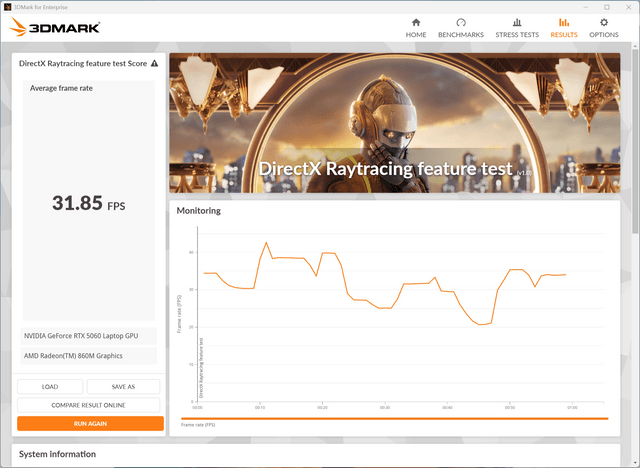Click the orange frame rate timeline bar
The width and height of the screenshot is (640, 468).
point(395,419)
